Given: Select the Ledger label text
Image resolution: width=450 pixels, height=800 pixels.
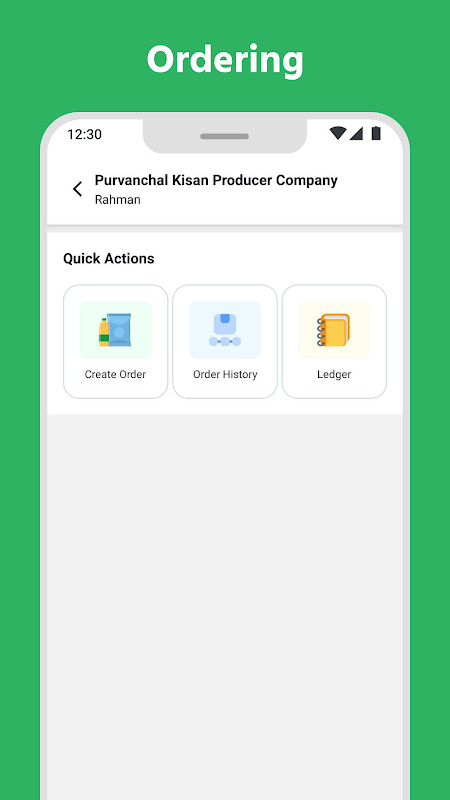Looking at the screenshot, I should tap(334, 374).
